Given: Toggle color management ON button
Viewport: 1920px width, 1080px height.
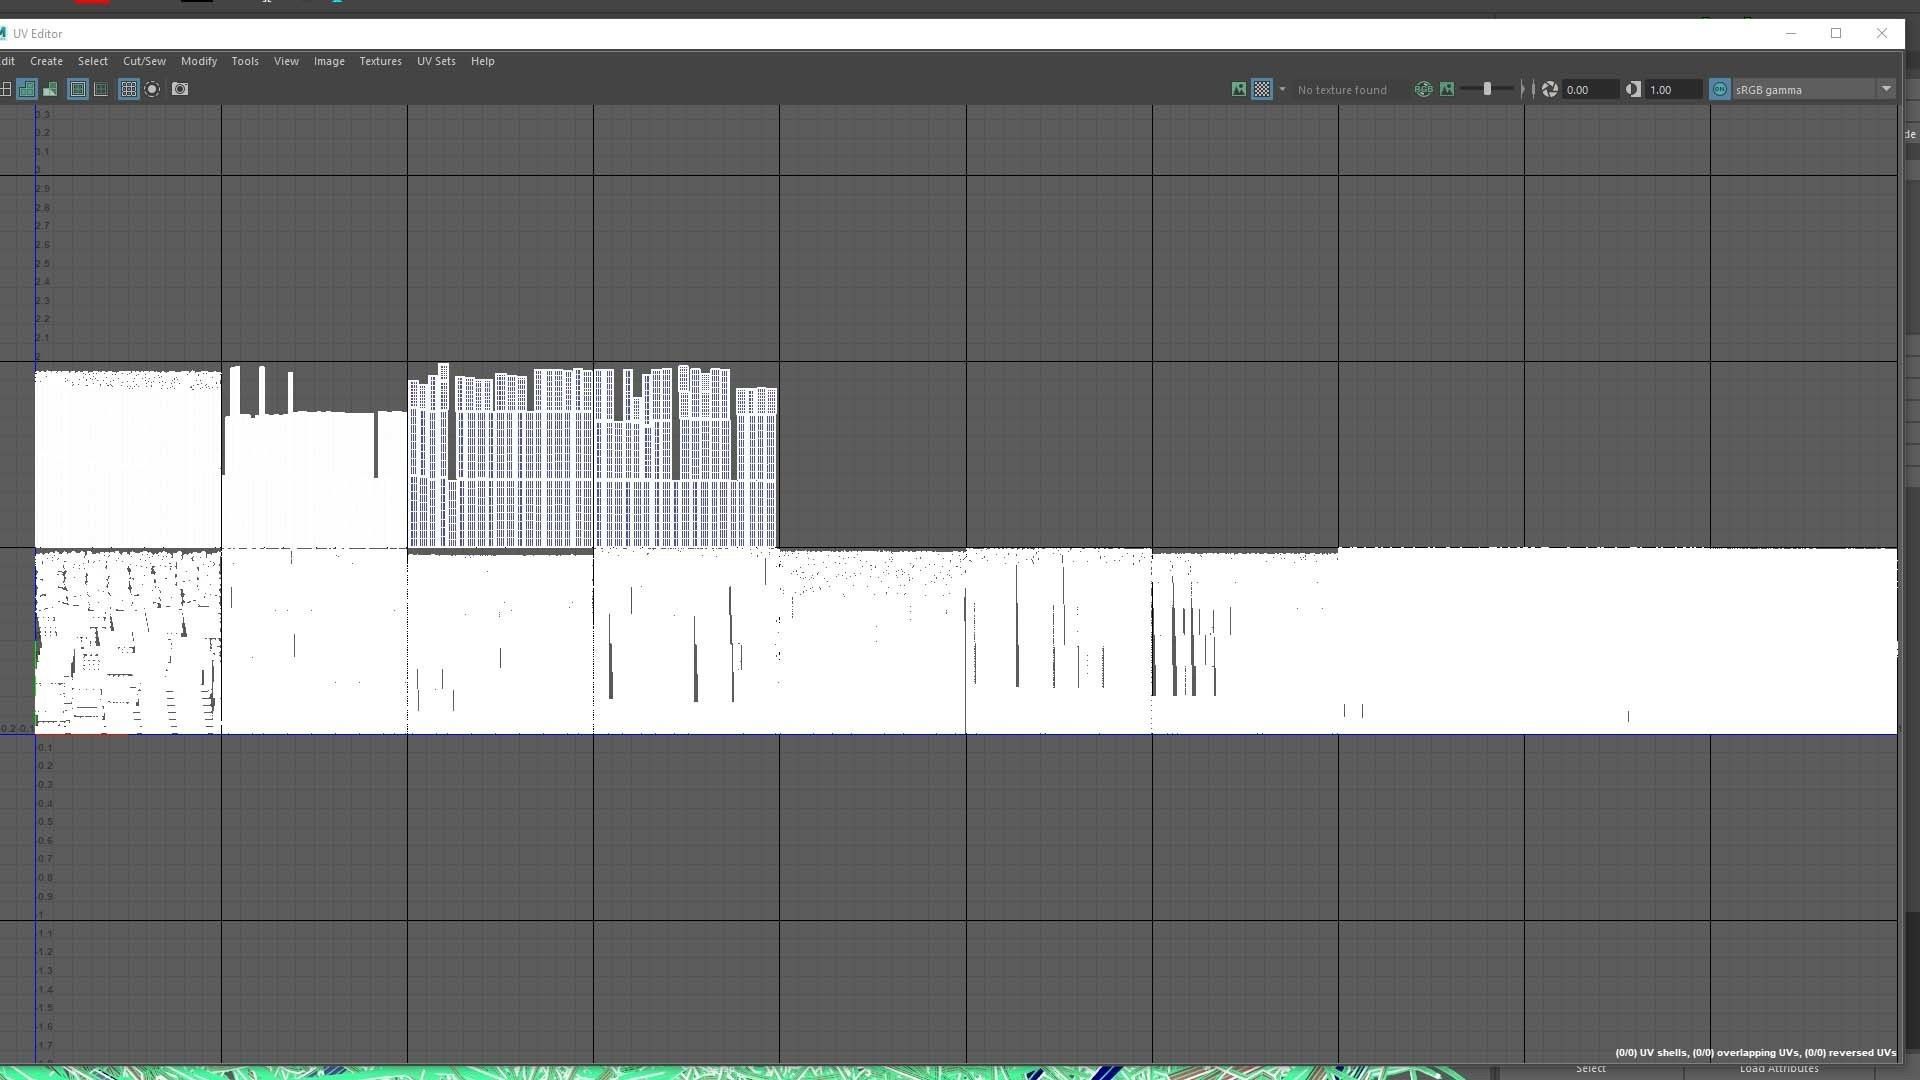Looking at the screenshot, I should 1720,89.
